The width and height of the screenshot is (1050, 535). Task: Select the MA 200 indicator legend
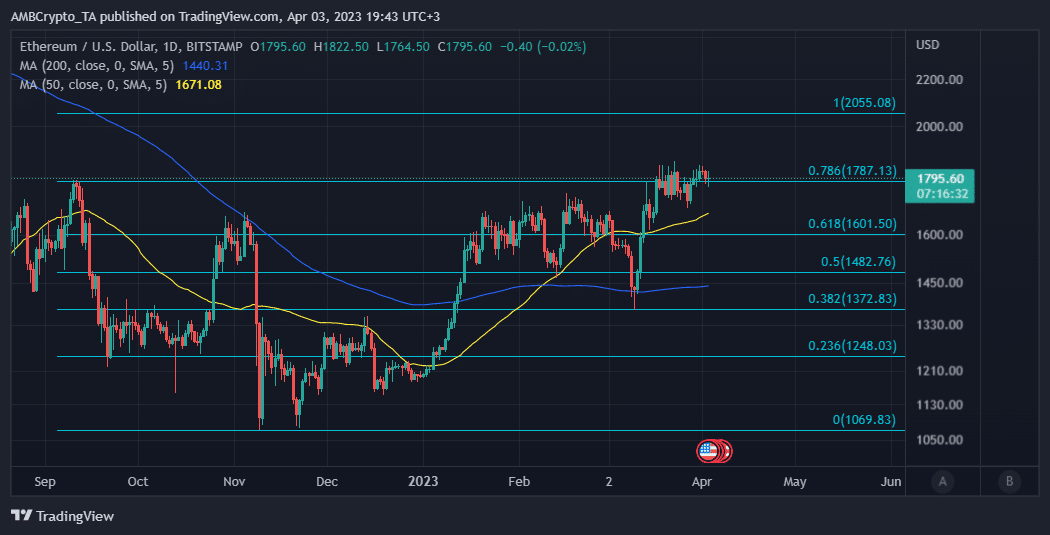pos(94,66)
